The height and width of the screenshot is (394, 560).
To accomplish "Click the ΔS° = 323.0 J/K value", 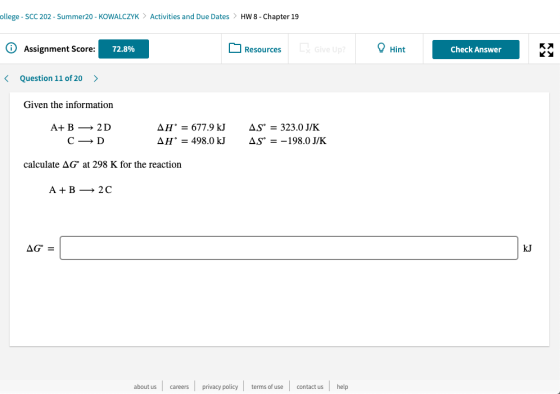I will coord(284,128).
